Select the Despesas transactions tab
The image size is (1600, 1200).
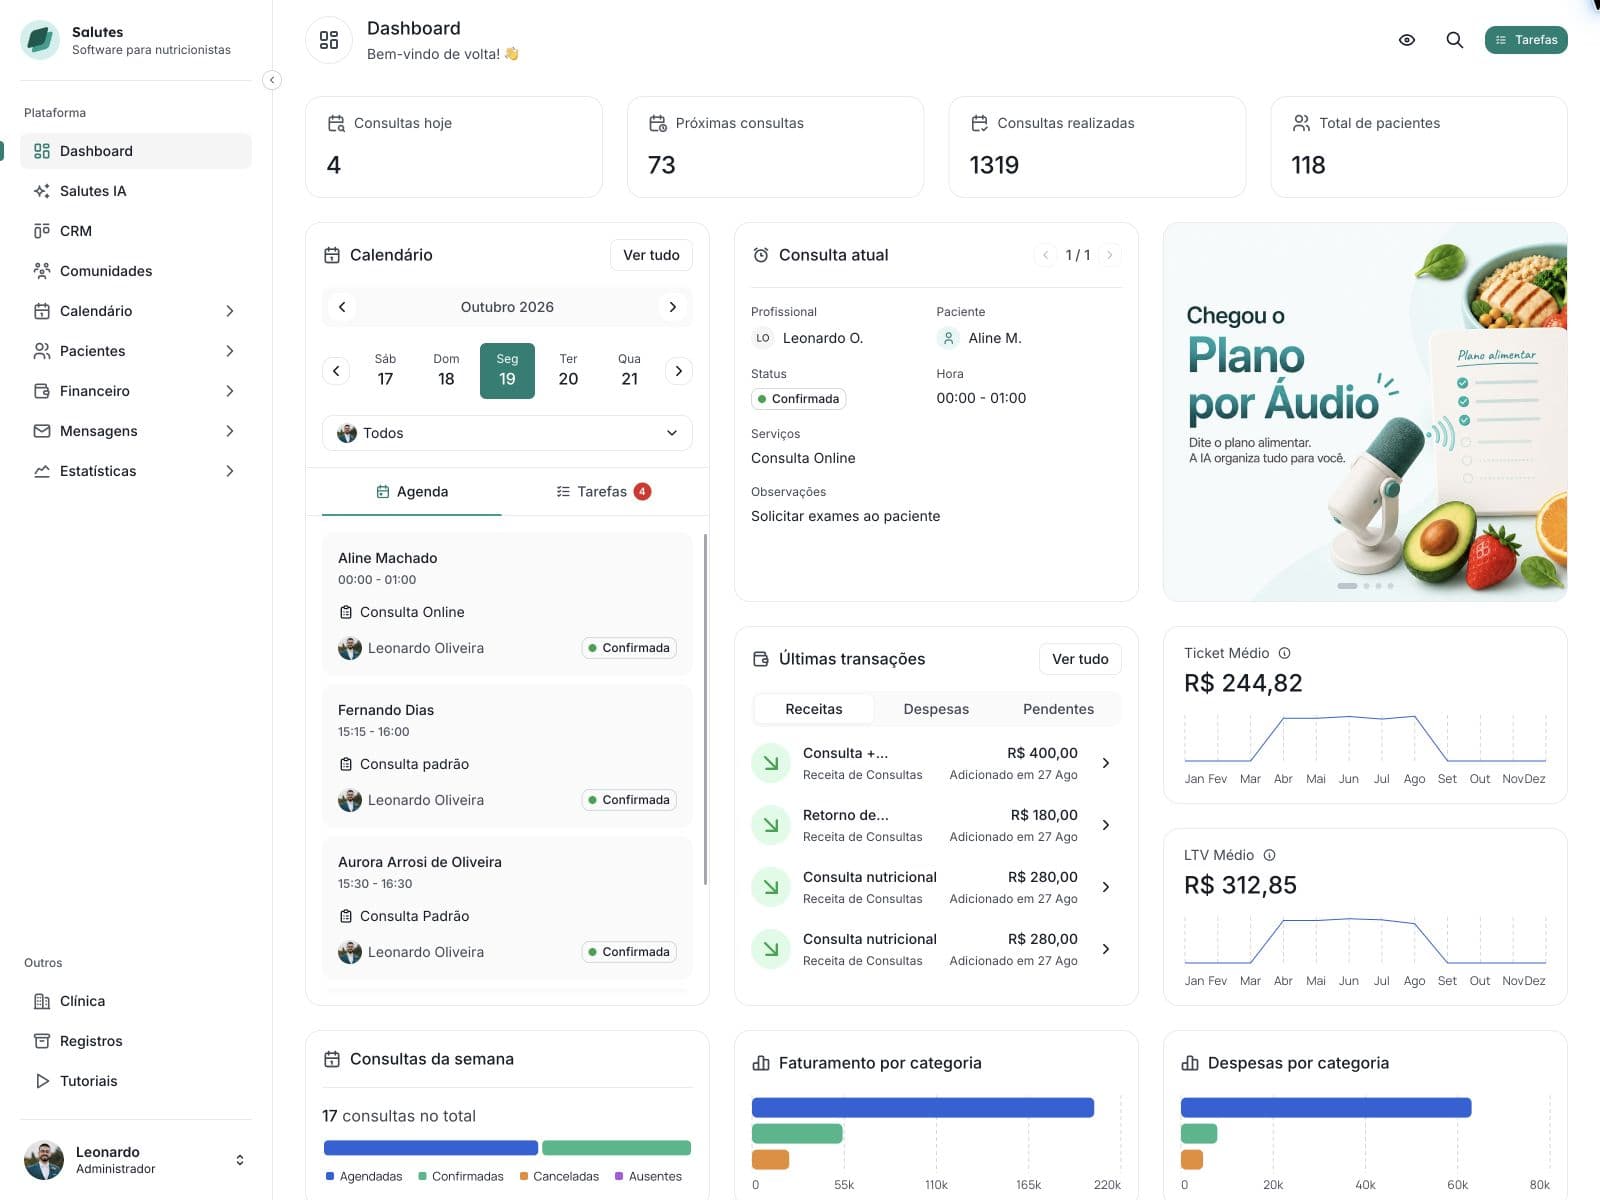(936, 709)
